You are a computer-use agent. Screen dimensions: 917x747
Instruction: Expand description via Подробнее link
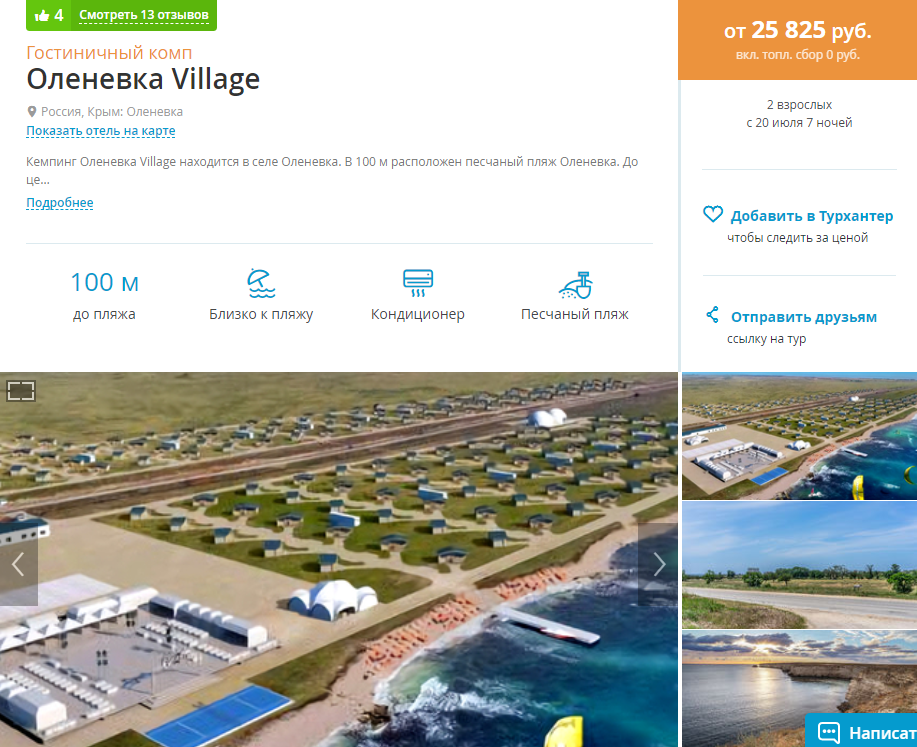tap(60, 203)
